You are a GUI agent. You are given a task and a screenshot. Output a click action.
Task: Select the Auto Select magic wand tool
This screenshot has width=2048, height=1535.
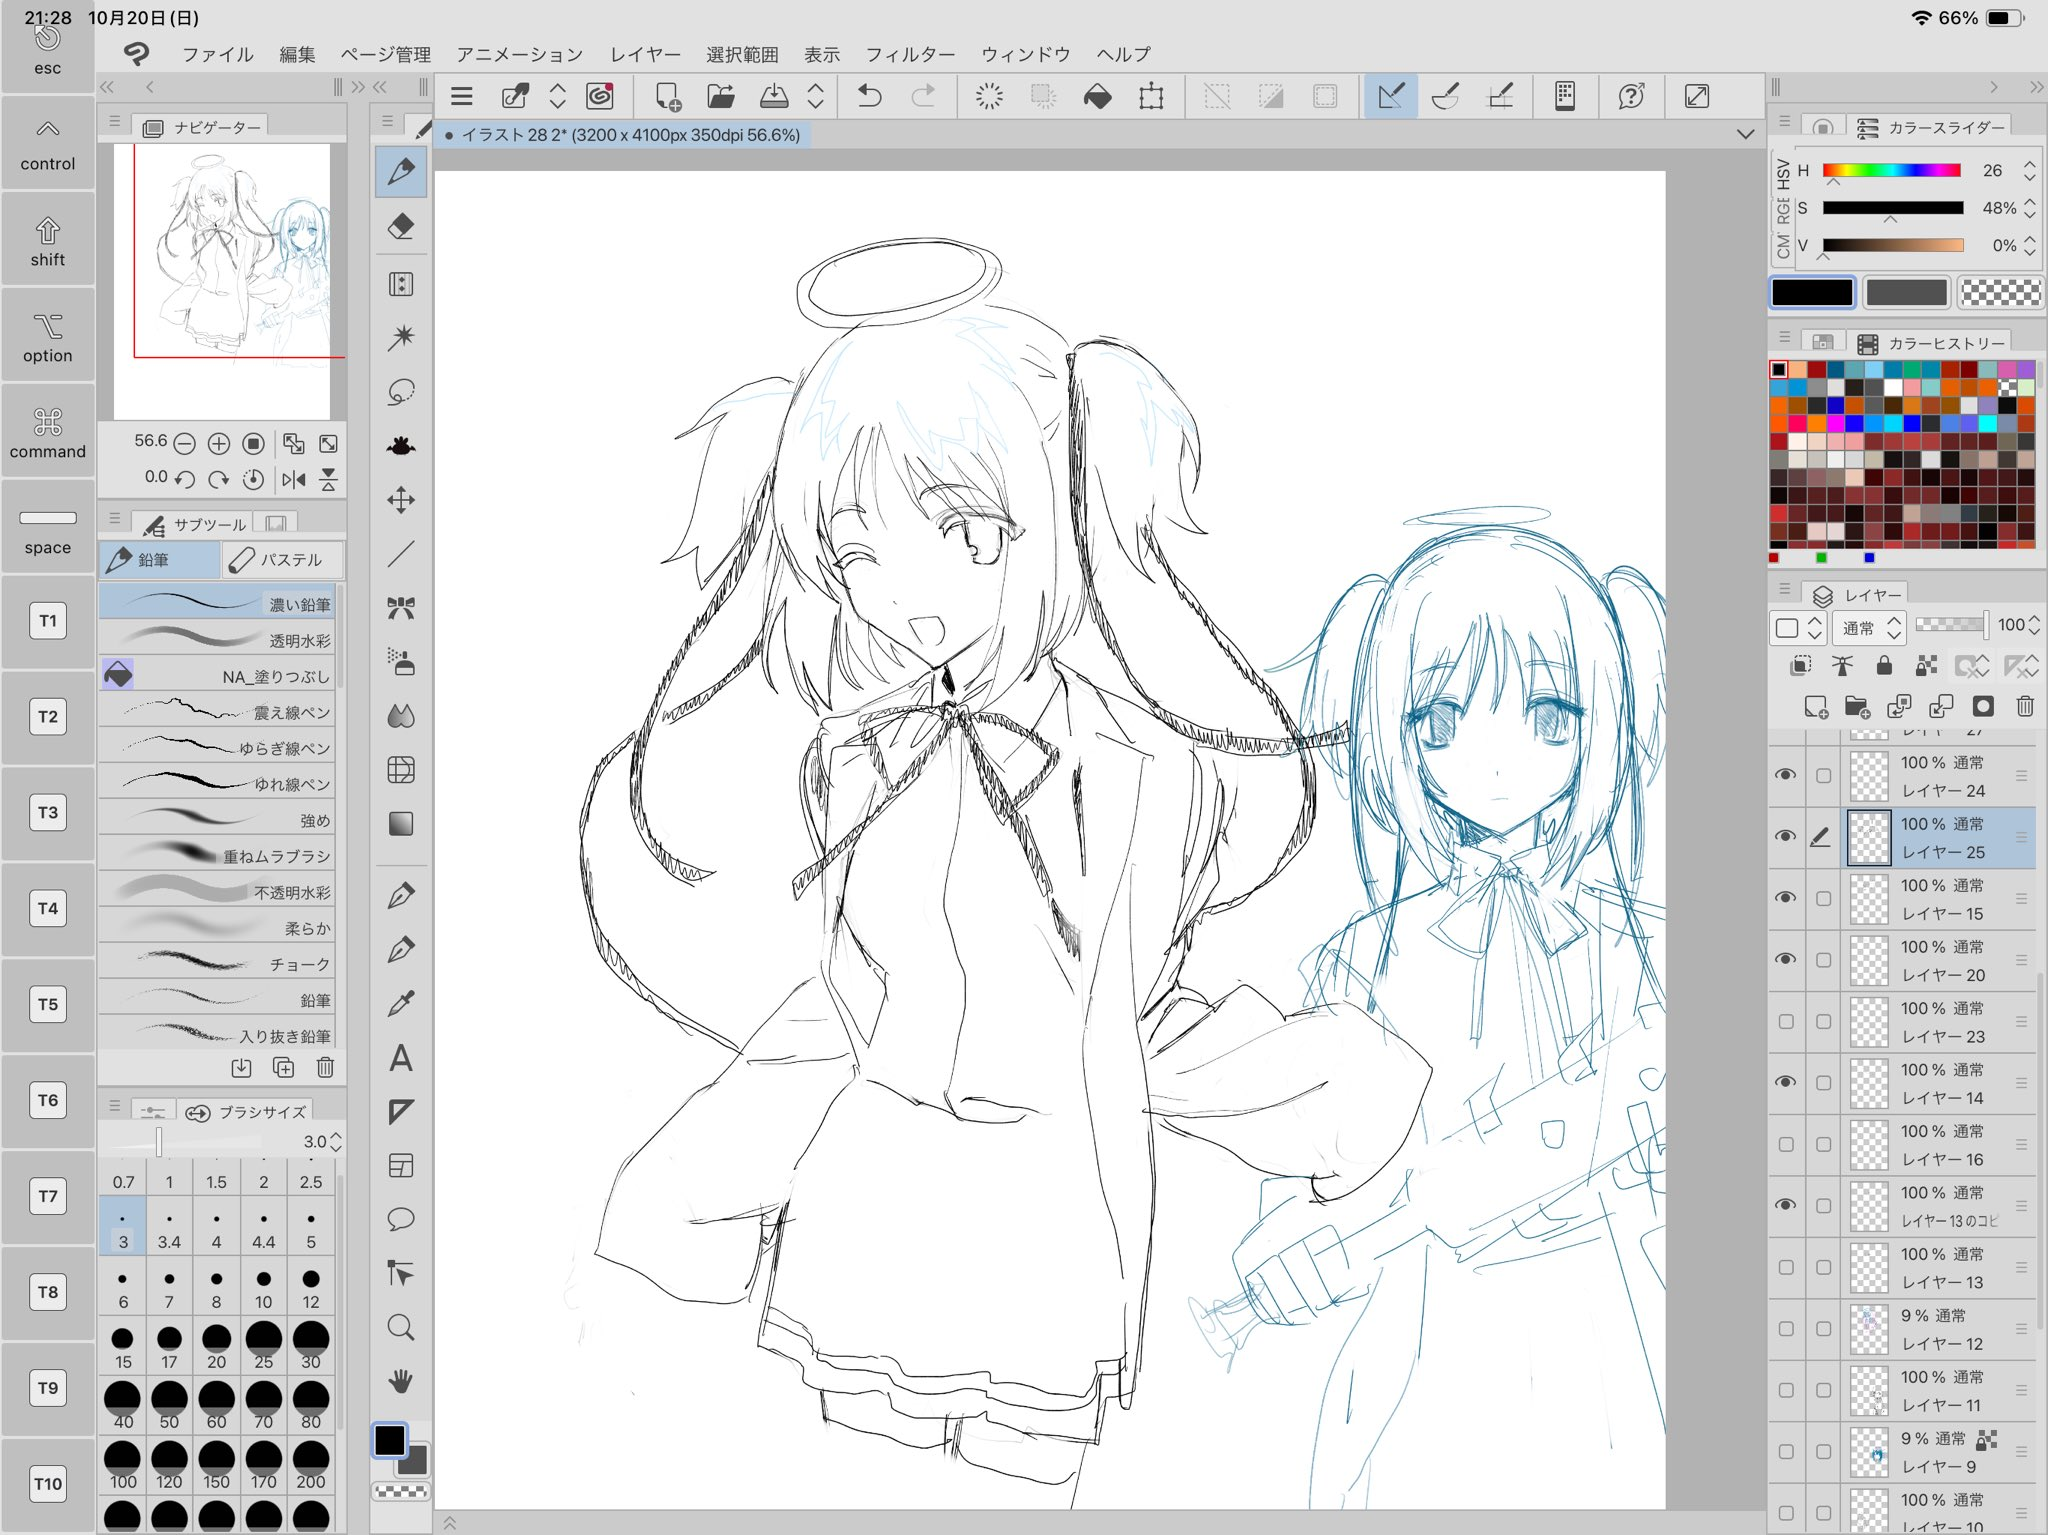tap(401, 337)
